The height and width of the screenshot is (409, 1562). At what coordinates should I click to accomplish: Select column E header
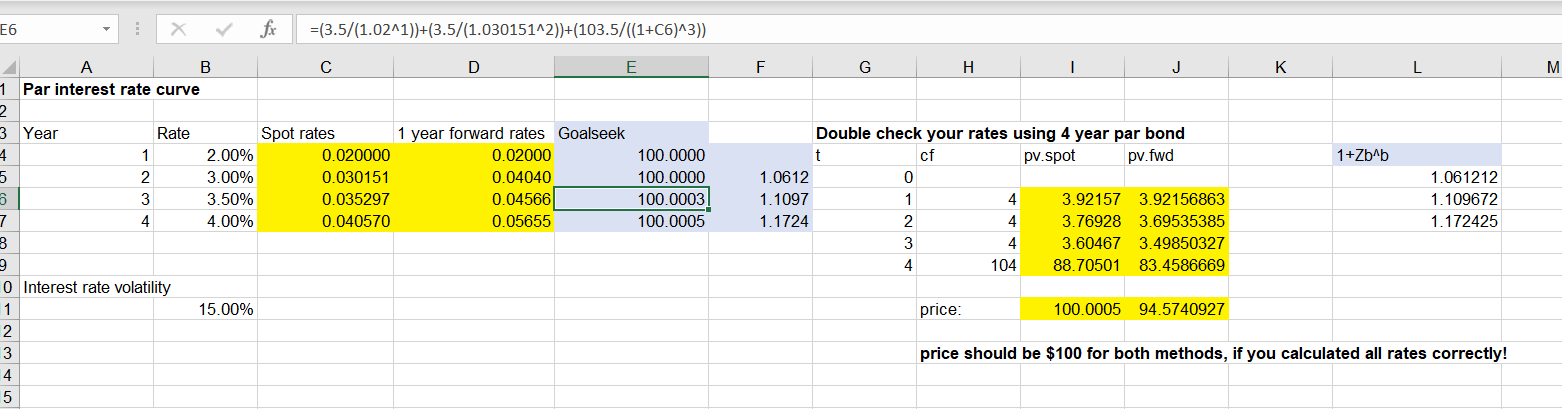click(631, 68)
